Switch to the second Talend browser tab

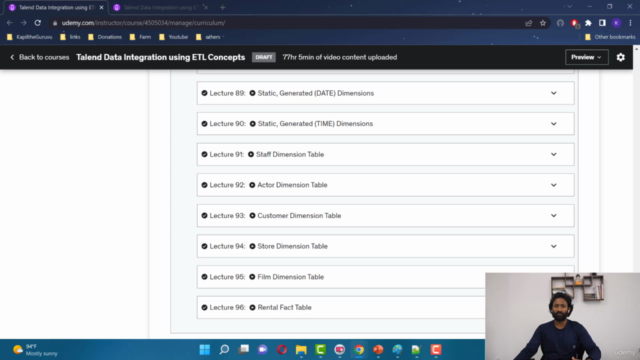pos(160,7)
